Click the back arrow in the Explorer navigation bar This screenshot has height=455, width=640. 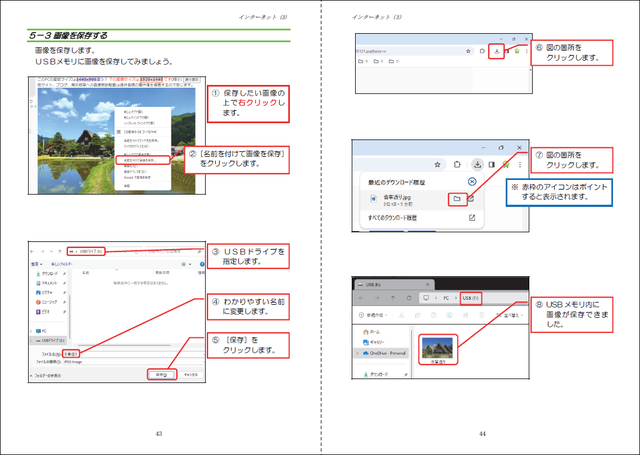[x=361, y=298]
